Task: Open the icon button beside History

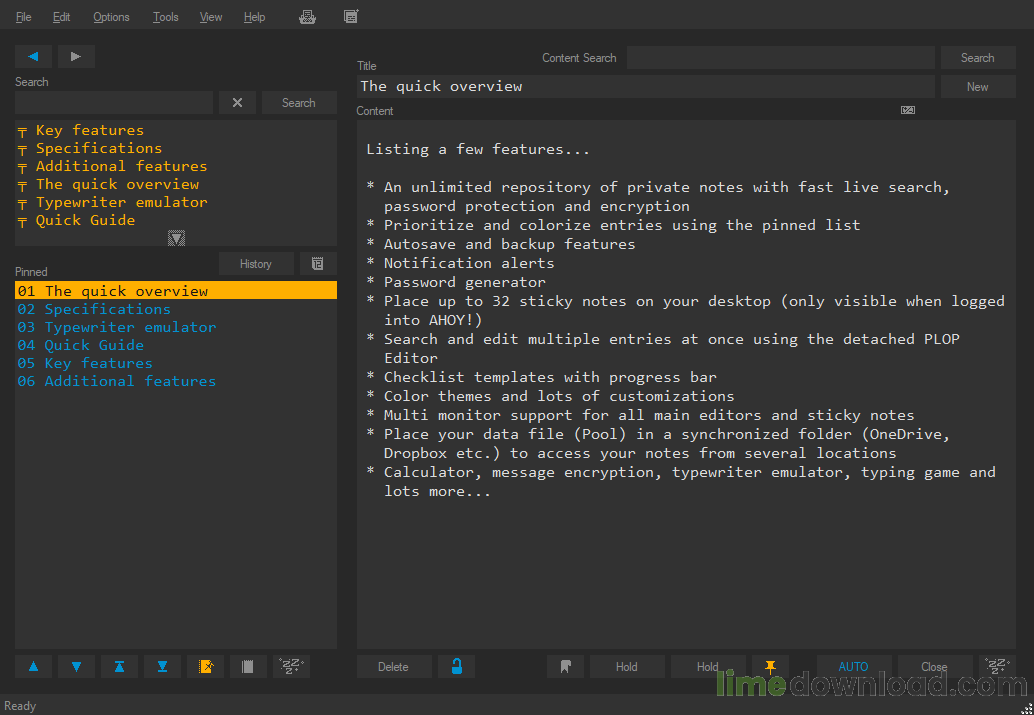Action: pos(318,264)
